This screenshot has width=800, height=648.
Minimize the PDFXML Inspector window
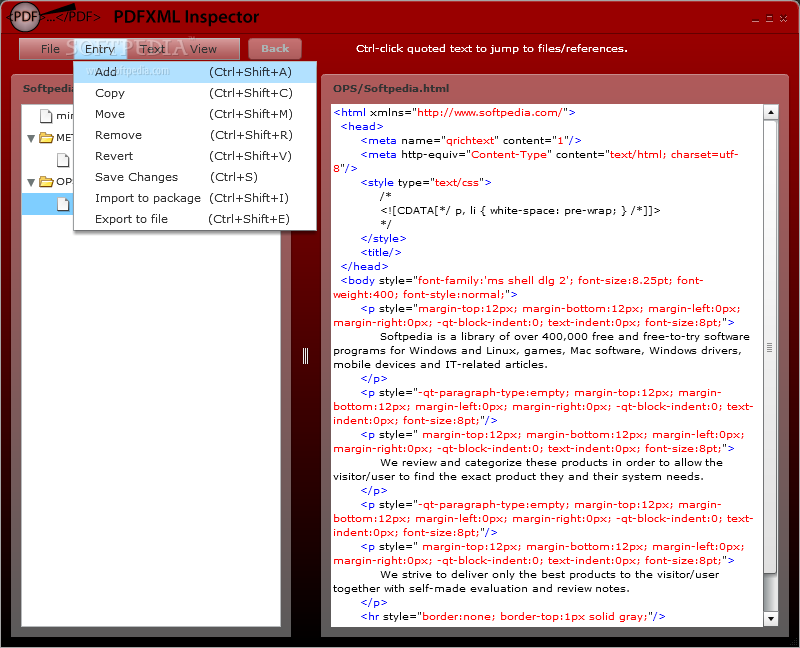(756, 19)
